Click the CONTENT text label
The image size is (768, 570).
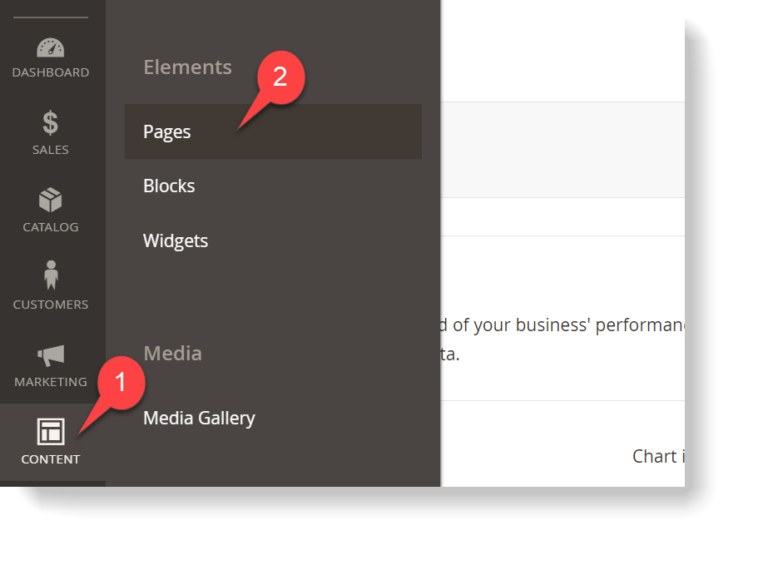pyautogui.click(x=50, y=459)
